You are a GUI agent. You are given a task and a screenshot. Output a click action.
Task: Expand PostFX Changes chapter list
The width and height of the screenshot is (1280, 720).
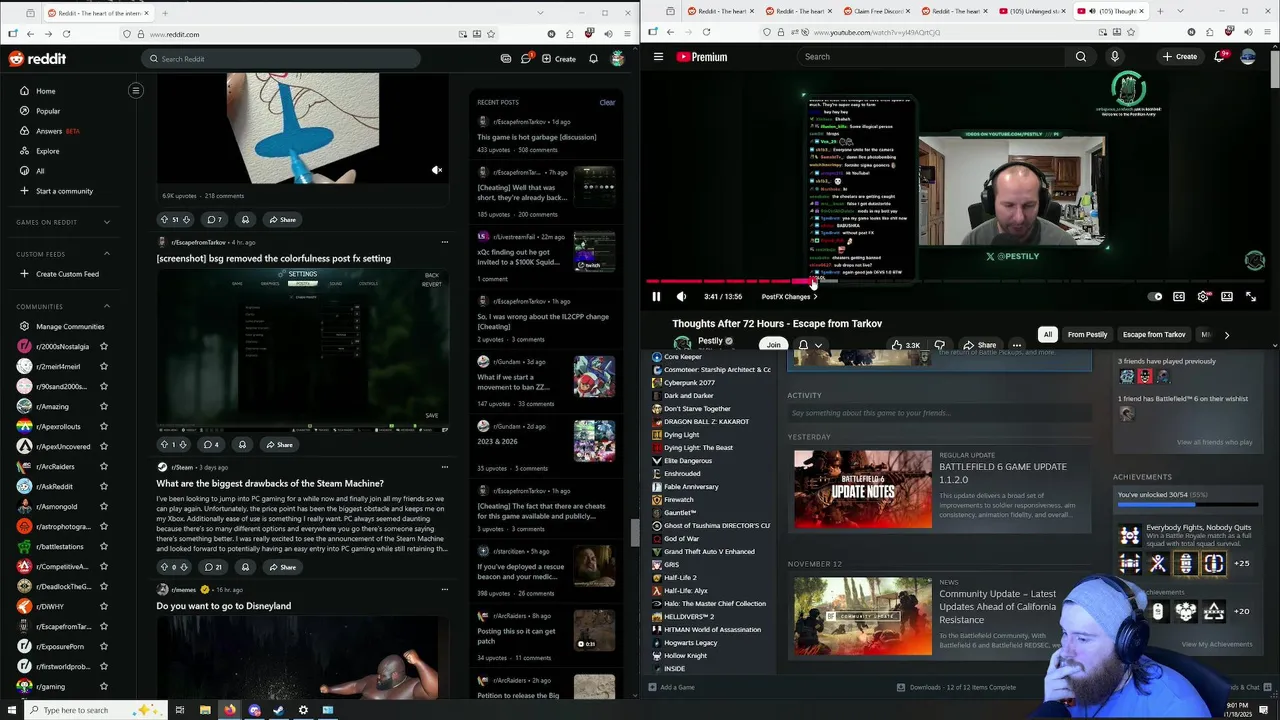click(790, 297)
